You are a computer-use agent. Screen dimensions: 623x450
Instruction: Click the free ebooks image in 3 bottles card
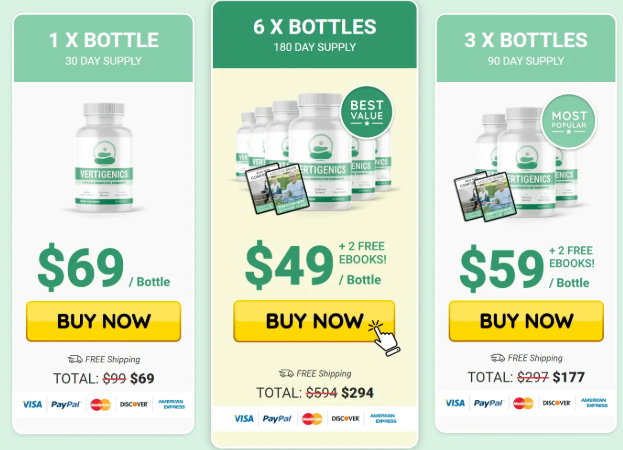point(485,197)
